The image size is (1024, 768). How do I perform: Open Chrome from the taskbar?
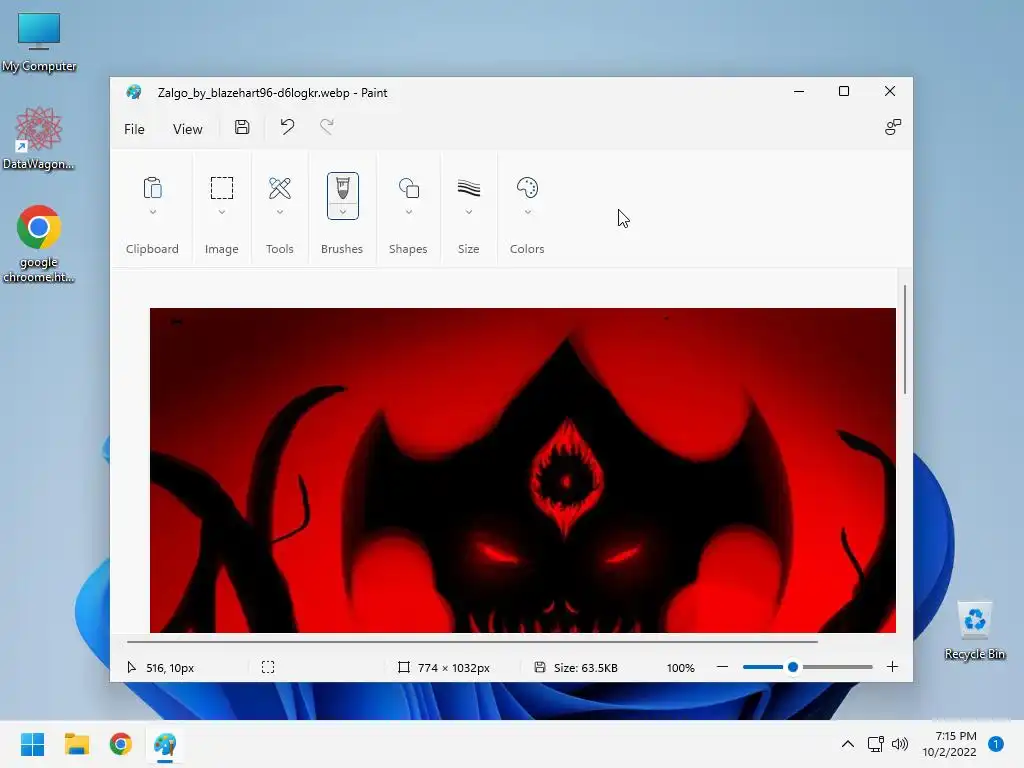(121, 744)
